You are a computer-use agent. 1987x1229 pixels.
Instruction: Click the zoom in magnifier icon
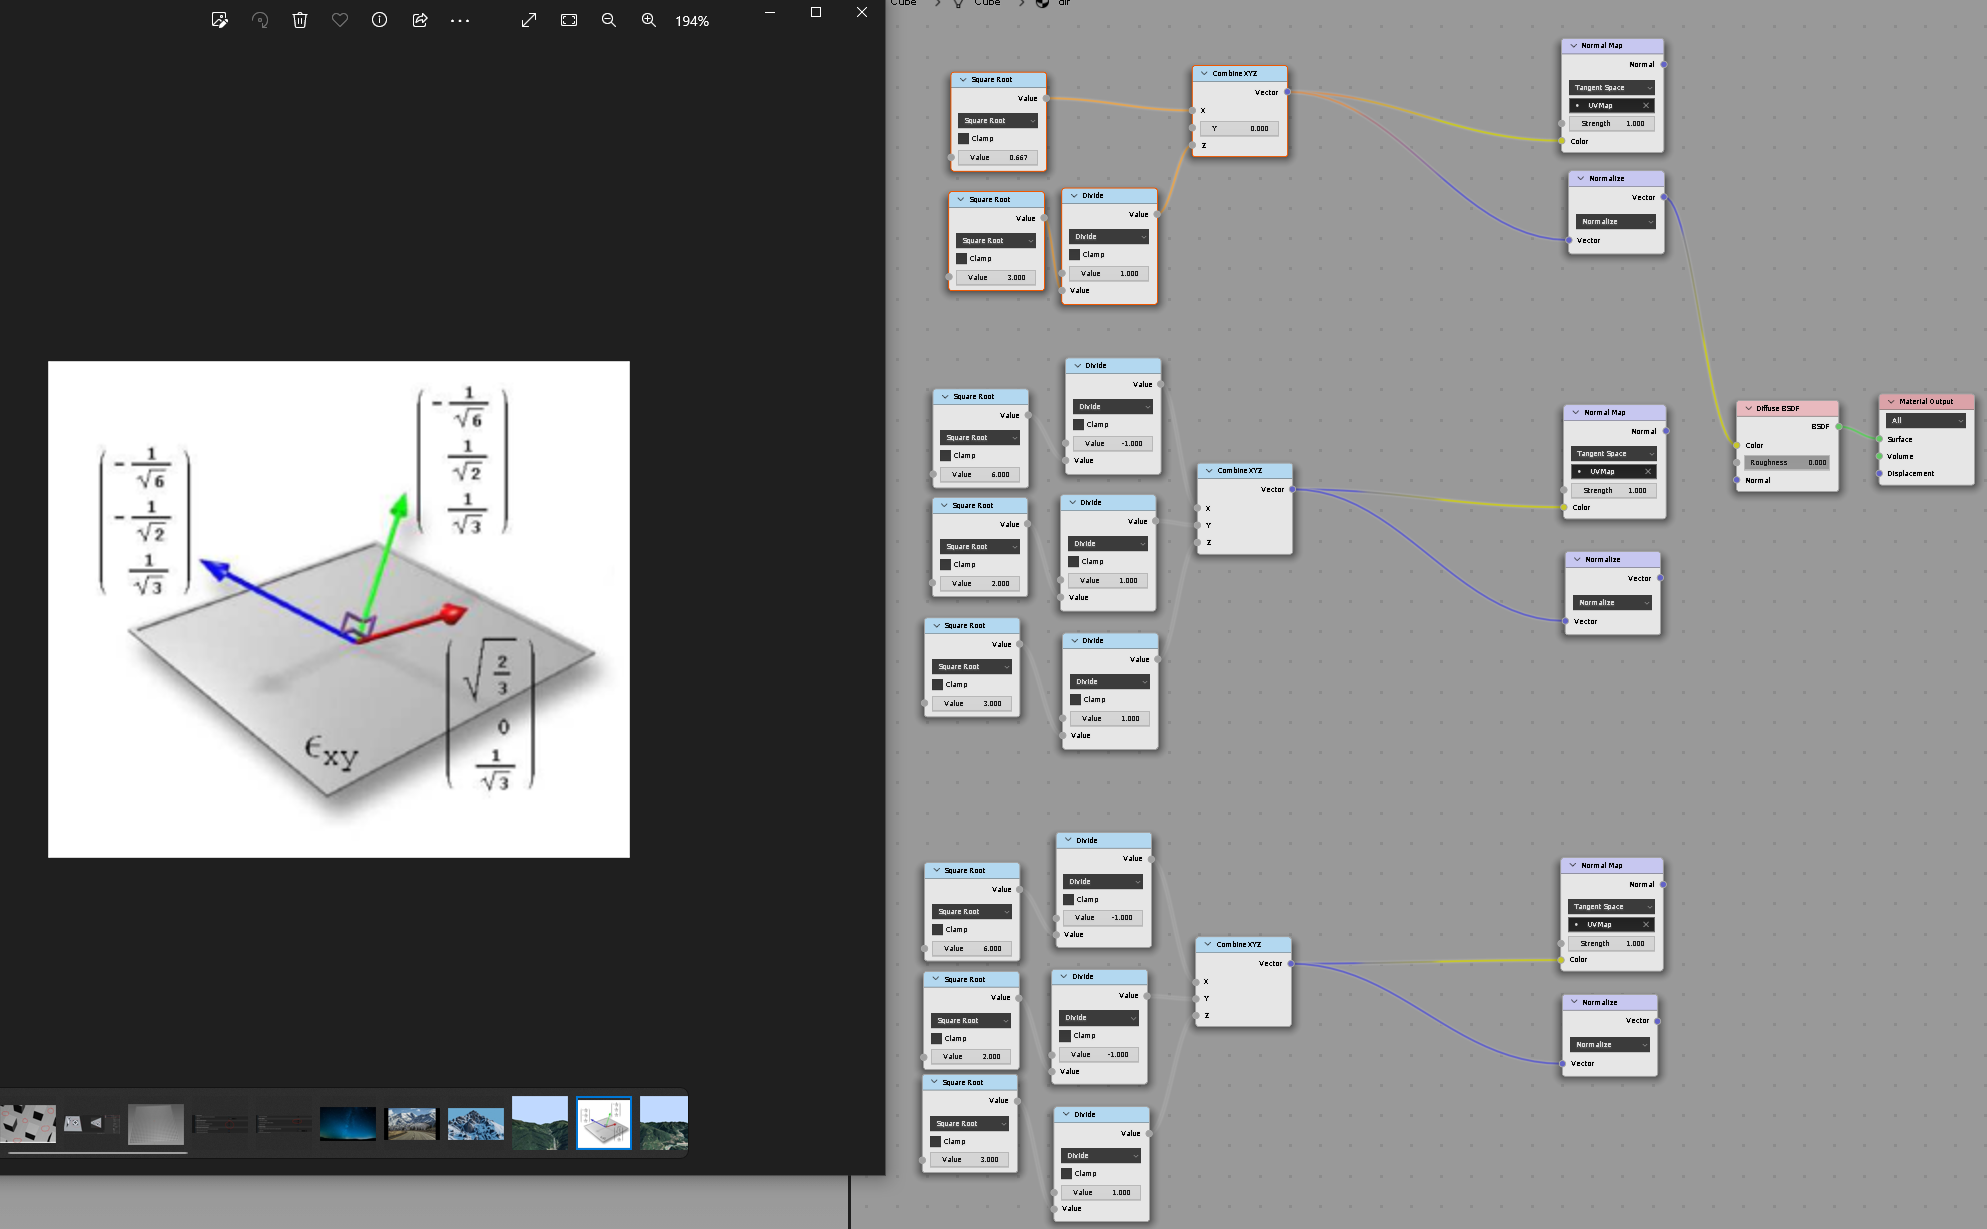tap(649, 20)
